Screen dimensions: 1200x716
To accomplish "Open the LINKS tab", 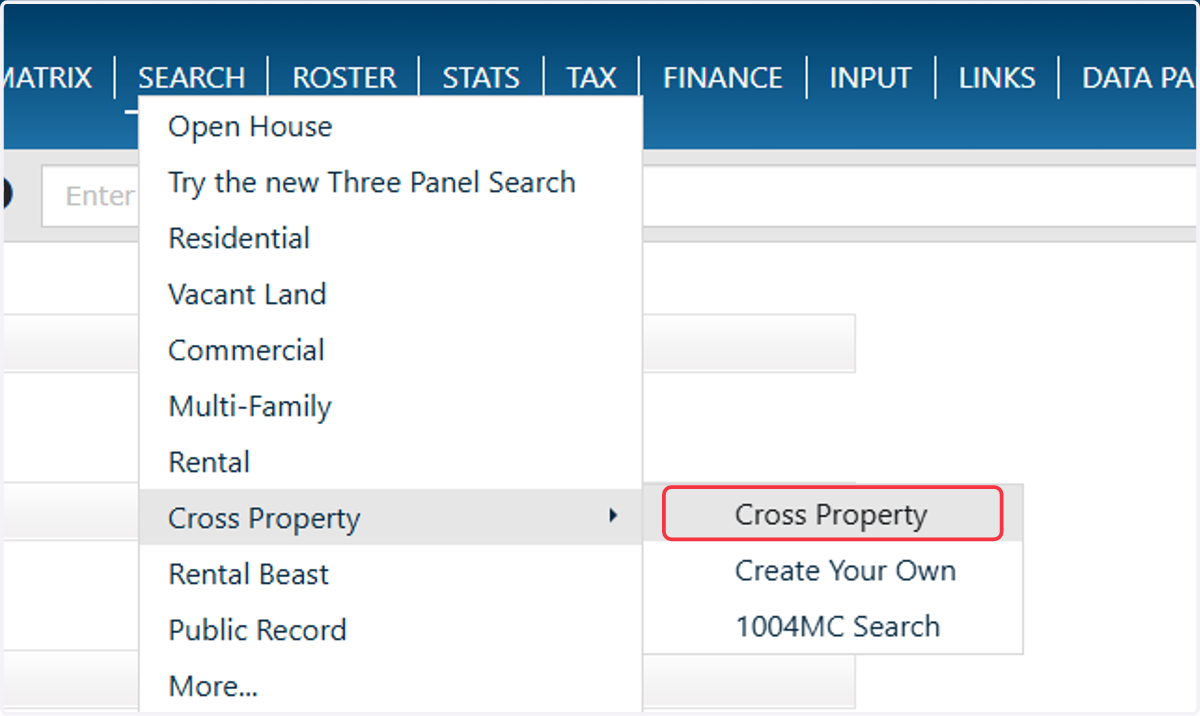I will point(997,78).
